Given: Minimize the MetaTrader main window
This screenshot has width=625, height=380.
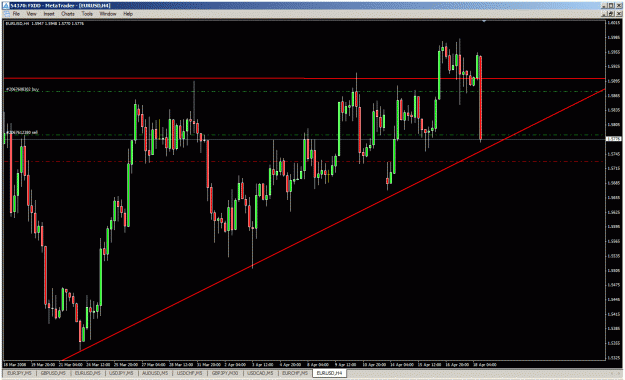Looking at the screenshot, I should click(605, 6).
